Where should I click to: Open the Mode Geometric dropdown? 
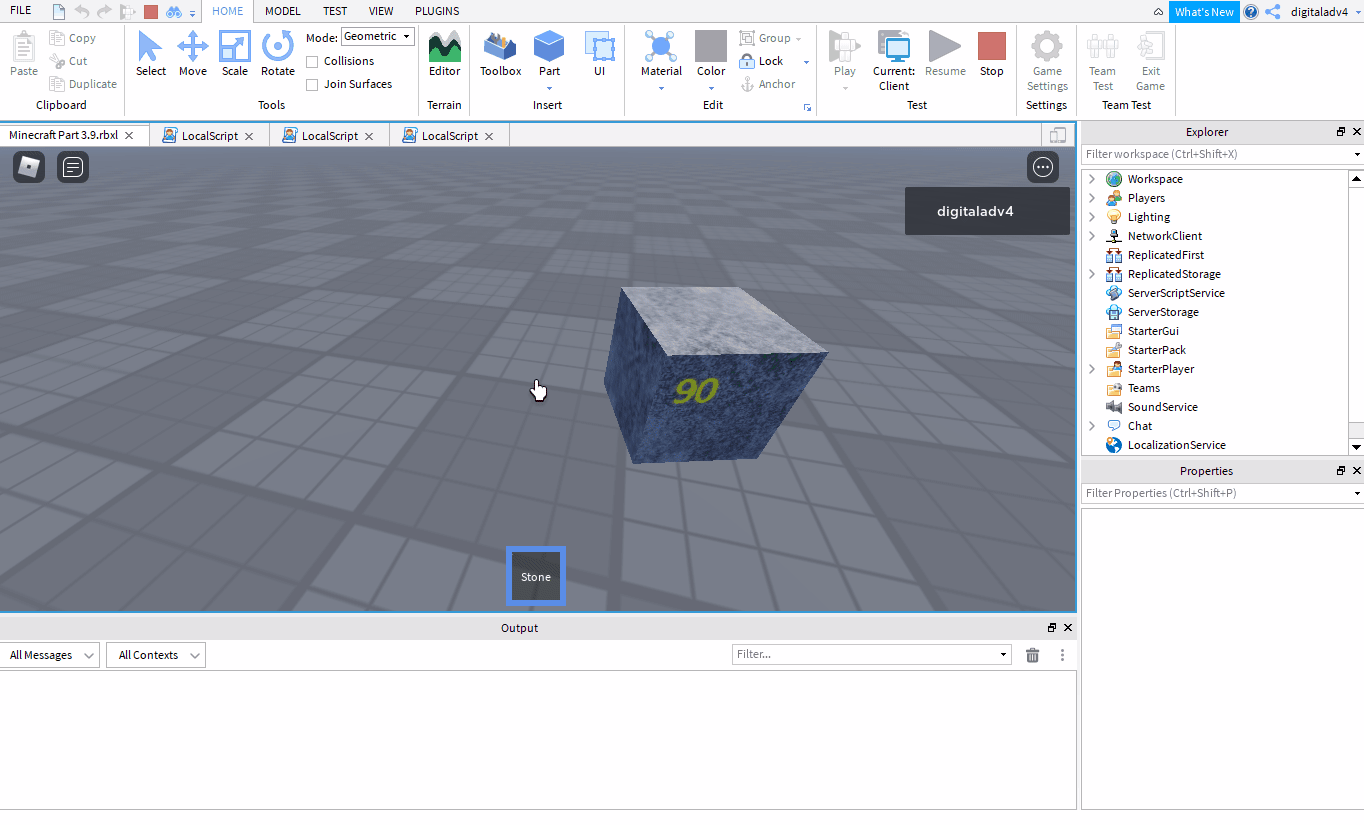pos(377,37)
